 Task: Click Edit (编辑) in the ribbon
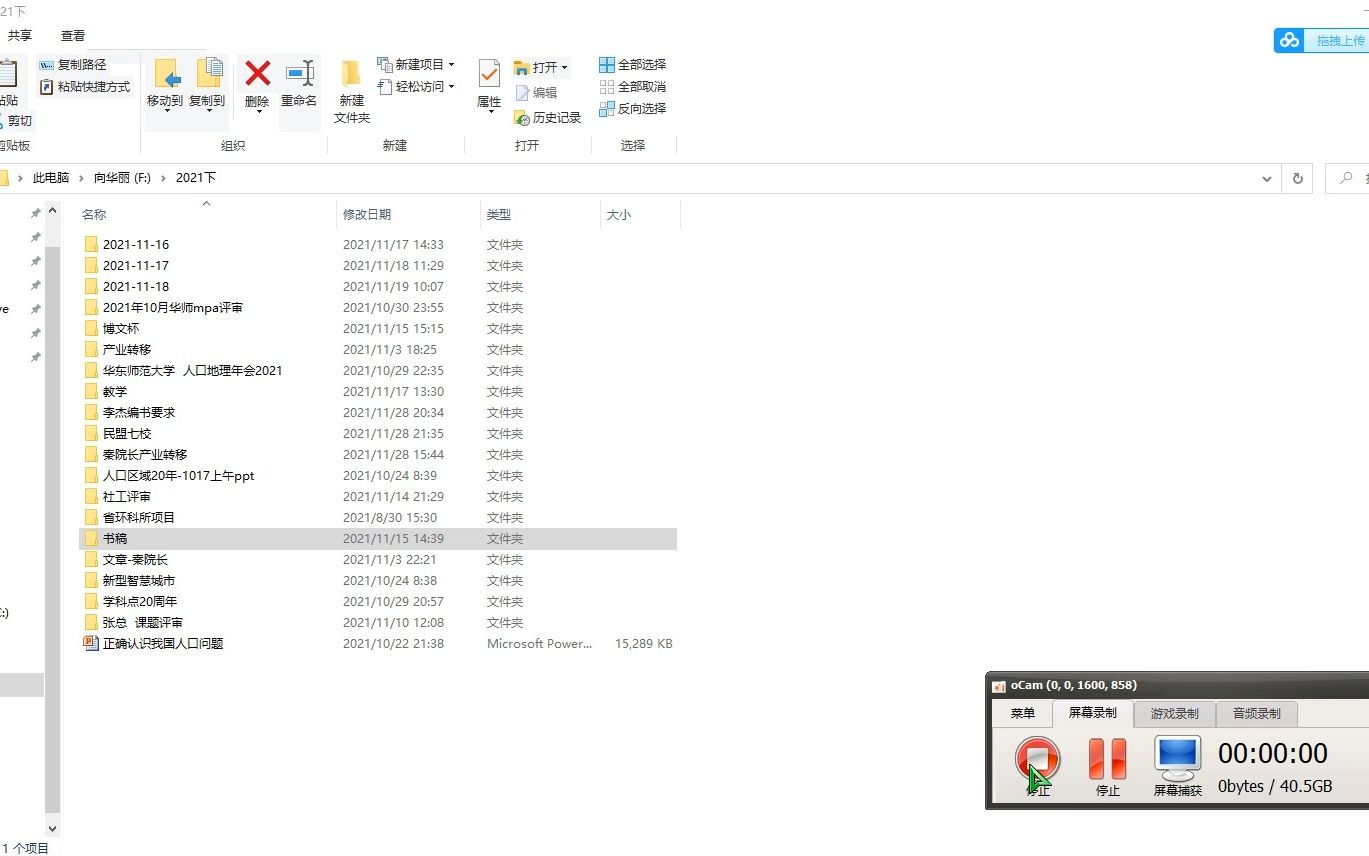pos(536,93)
